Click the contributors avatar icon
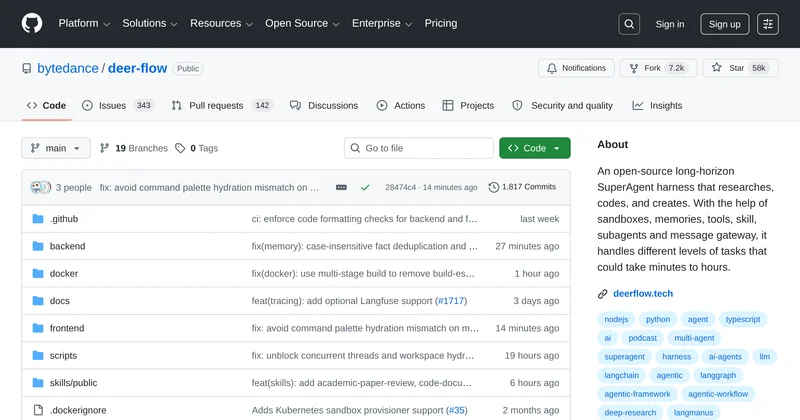Viewport: 800px width, 420px height. (x=40, y=187)
